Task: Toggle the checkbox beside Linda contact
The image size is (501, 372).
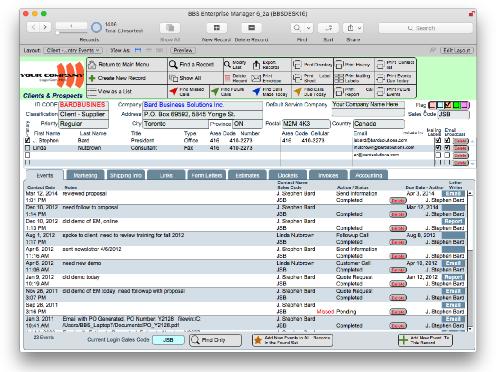Action: [x=28, y=148]
